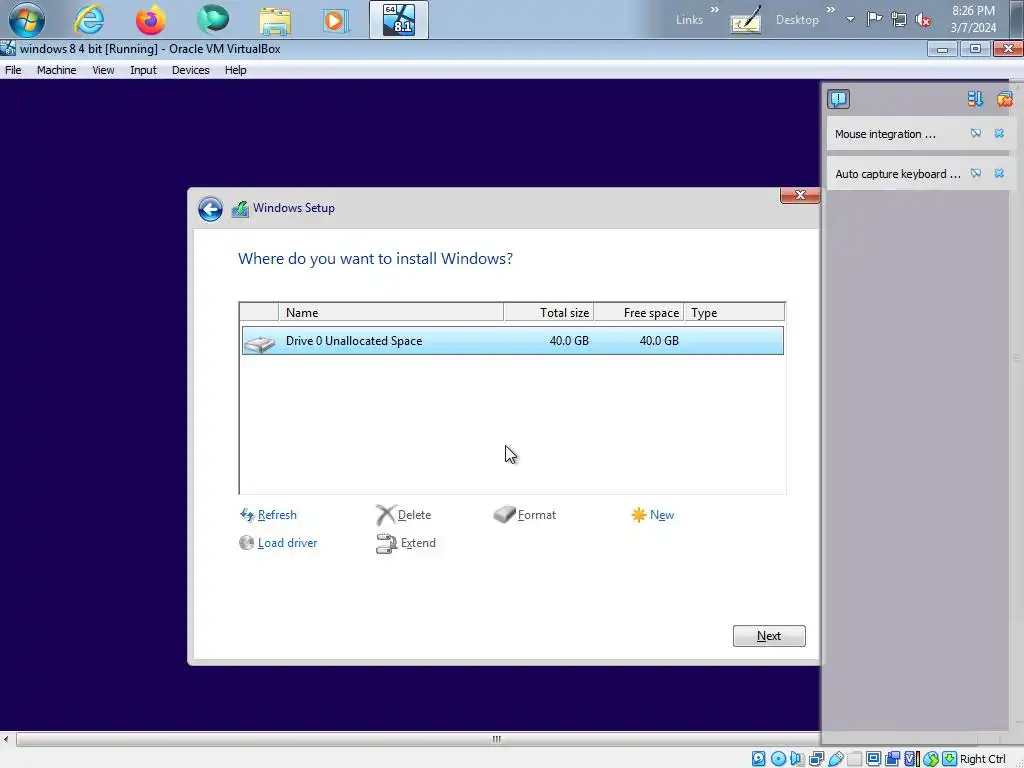This screenshot has height=768, width=1024.
Task: Expand the Links toolbar chevron
Action: (714, 10)
